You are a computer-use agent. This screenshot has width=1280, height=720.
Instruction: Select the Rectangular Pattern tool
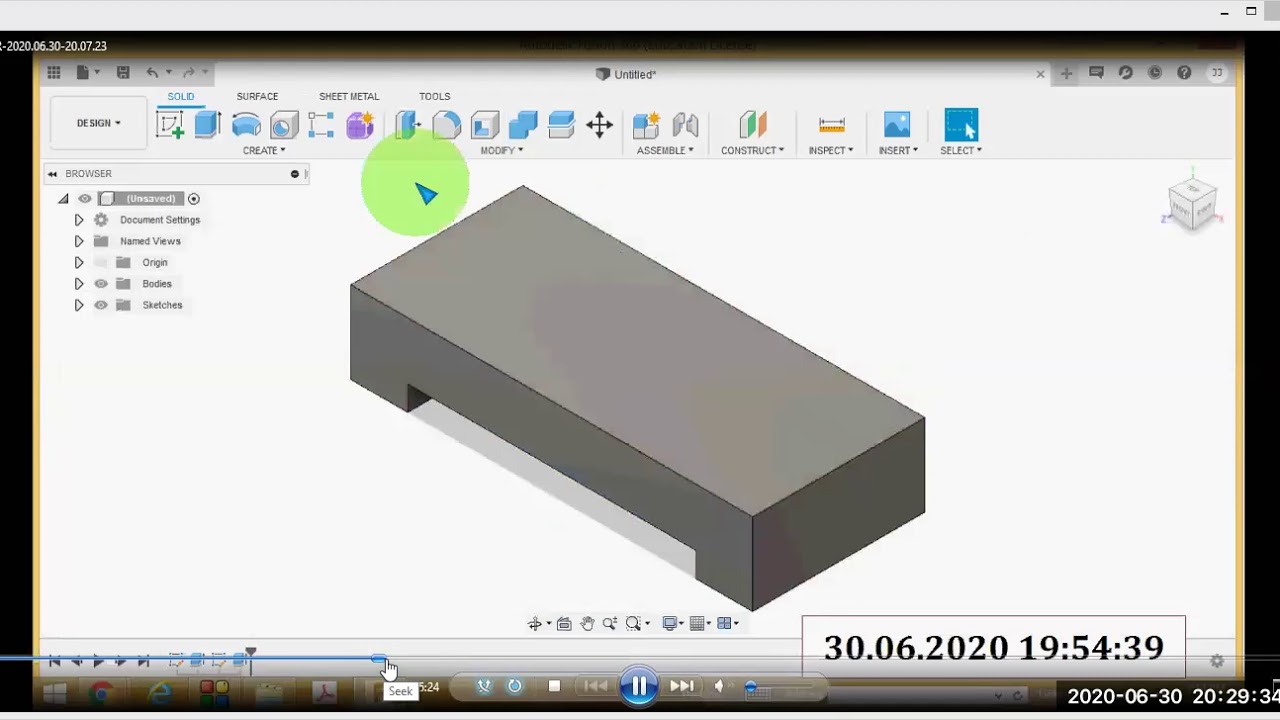pos(321,125)
